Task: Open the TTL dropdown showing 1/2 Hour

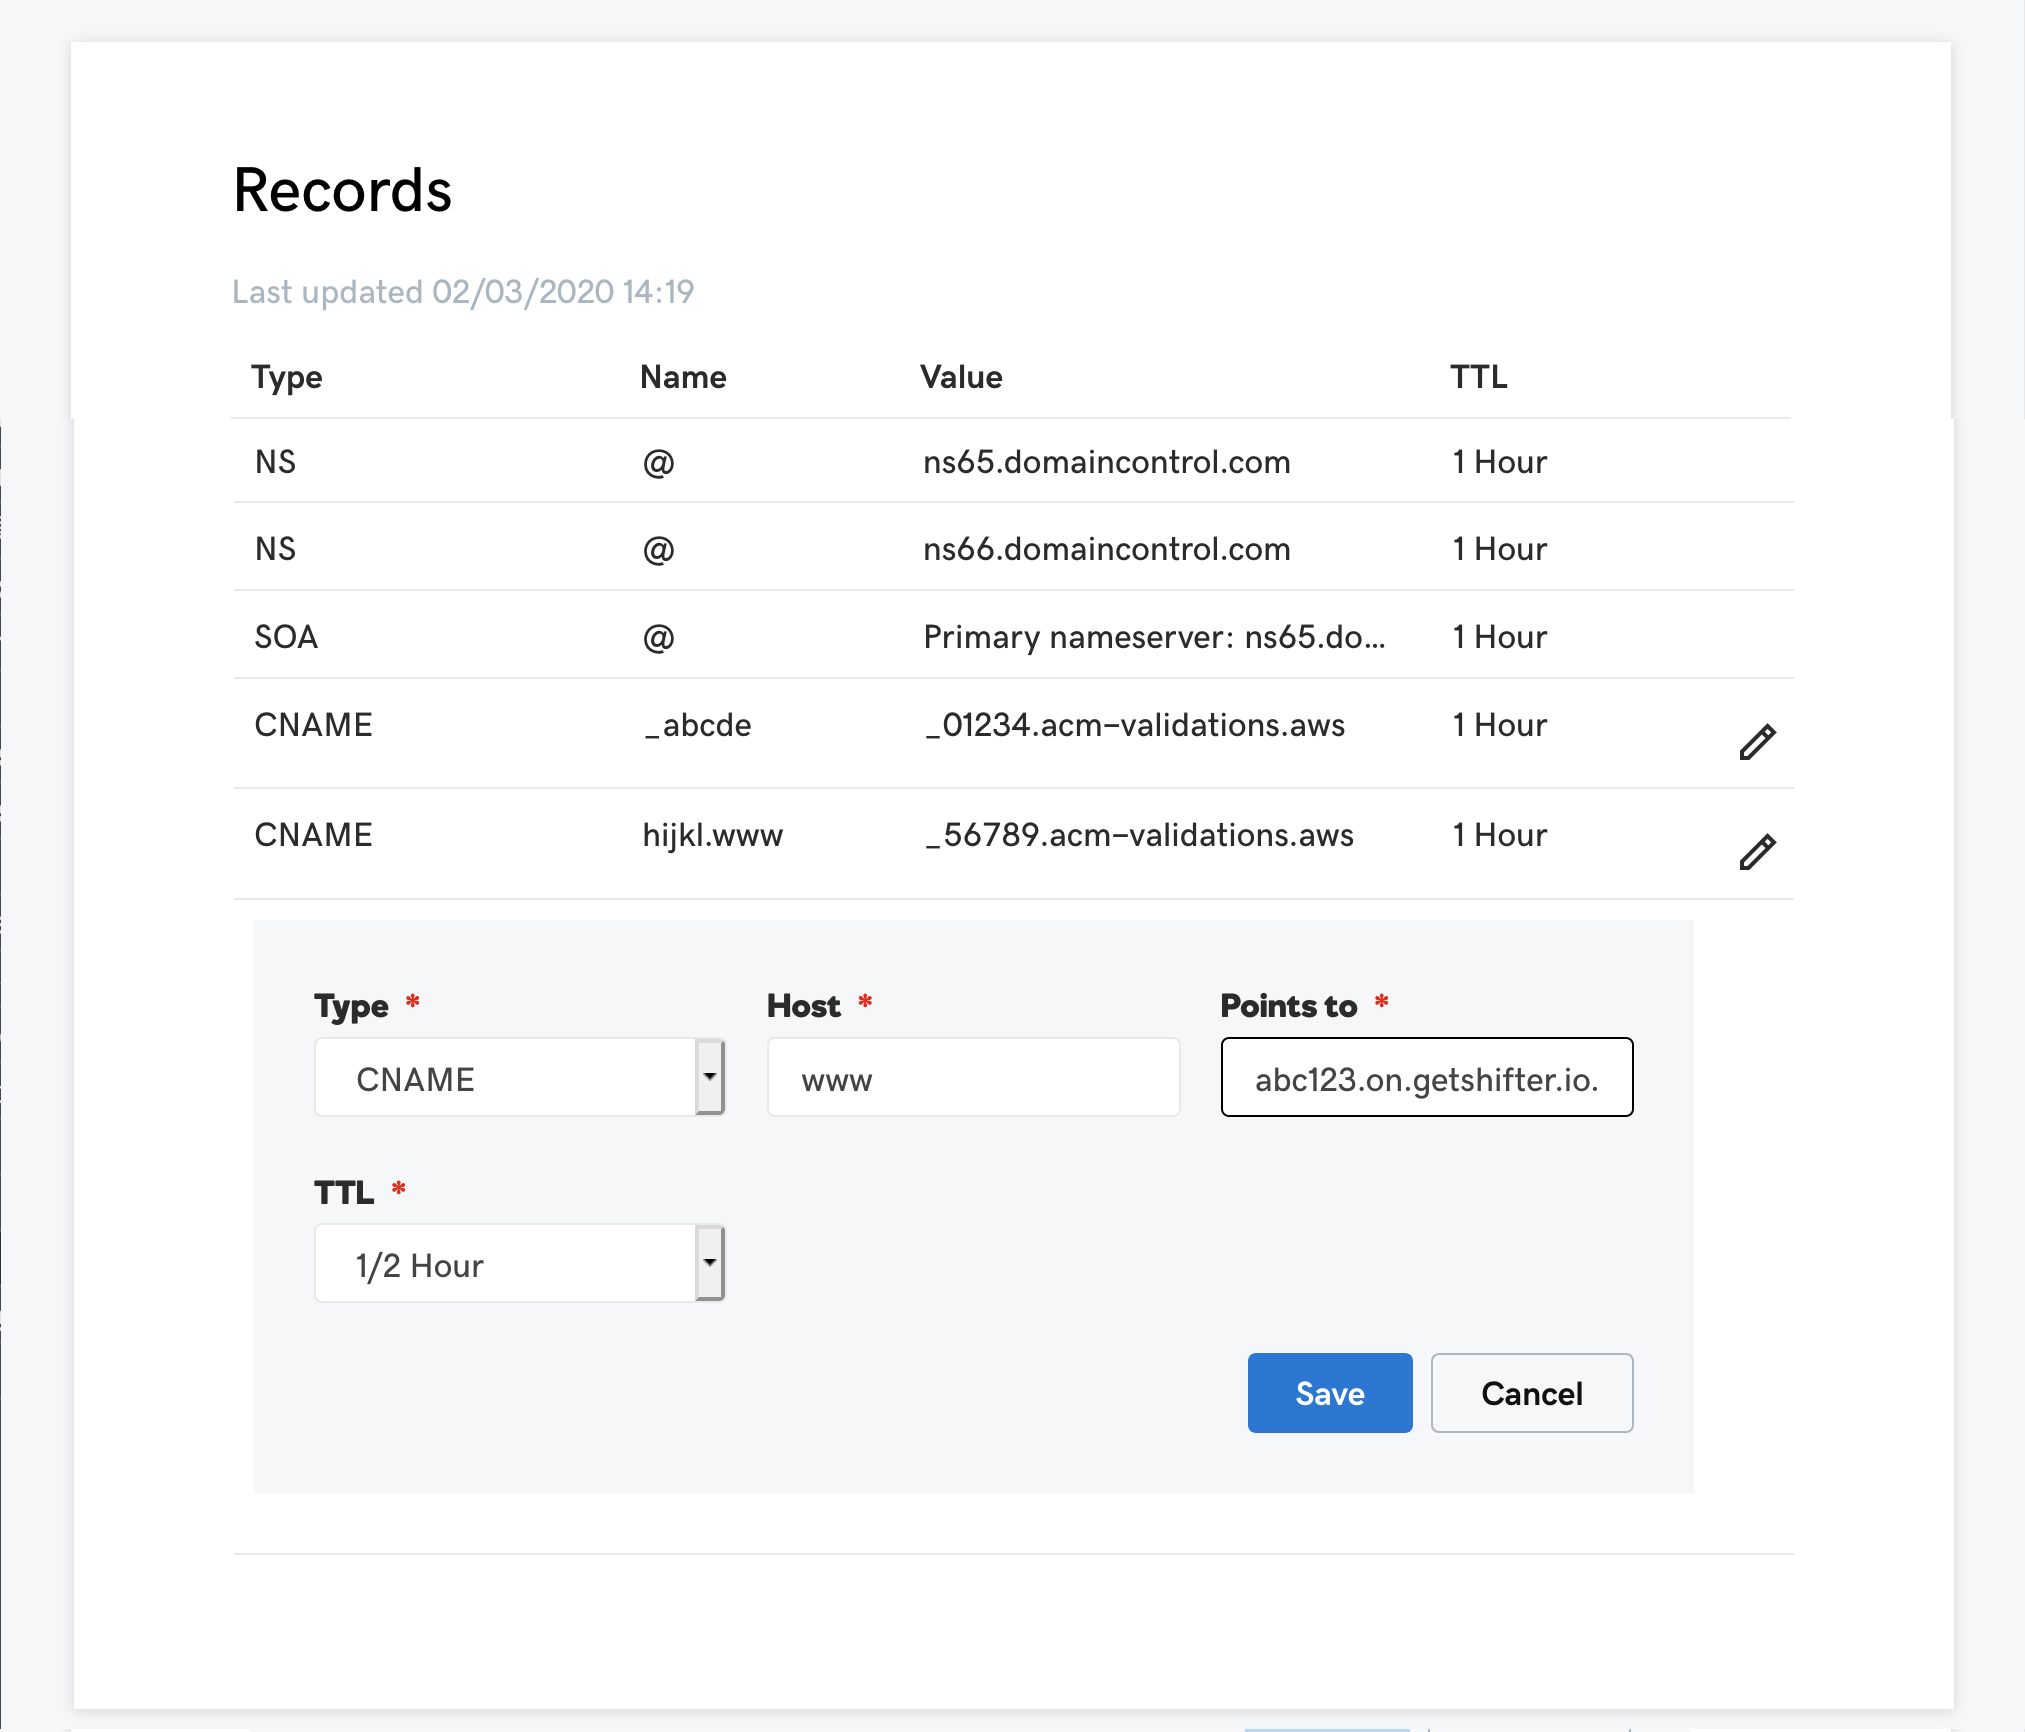Action: 519,1263
